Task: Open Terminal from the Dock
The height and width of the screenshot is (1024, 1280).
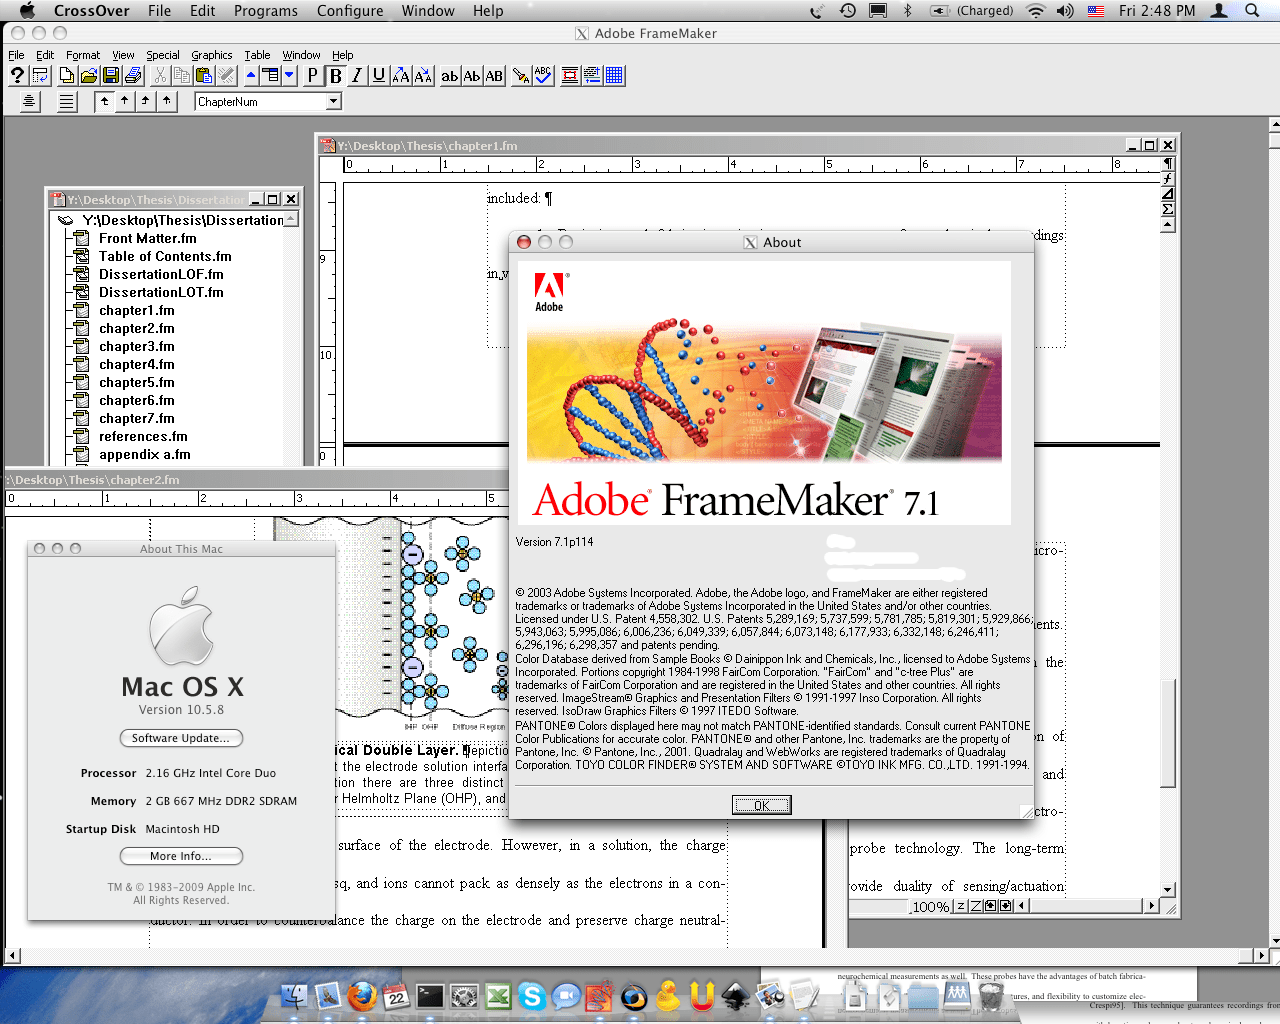Action: click(430, 996)
